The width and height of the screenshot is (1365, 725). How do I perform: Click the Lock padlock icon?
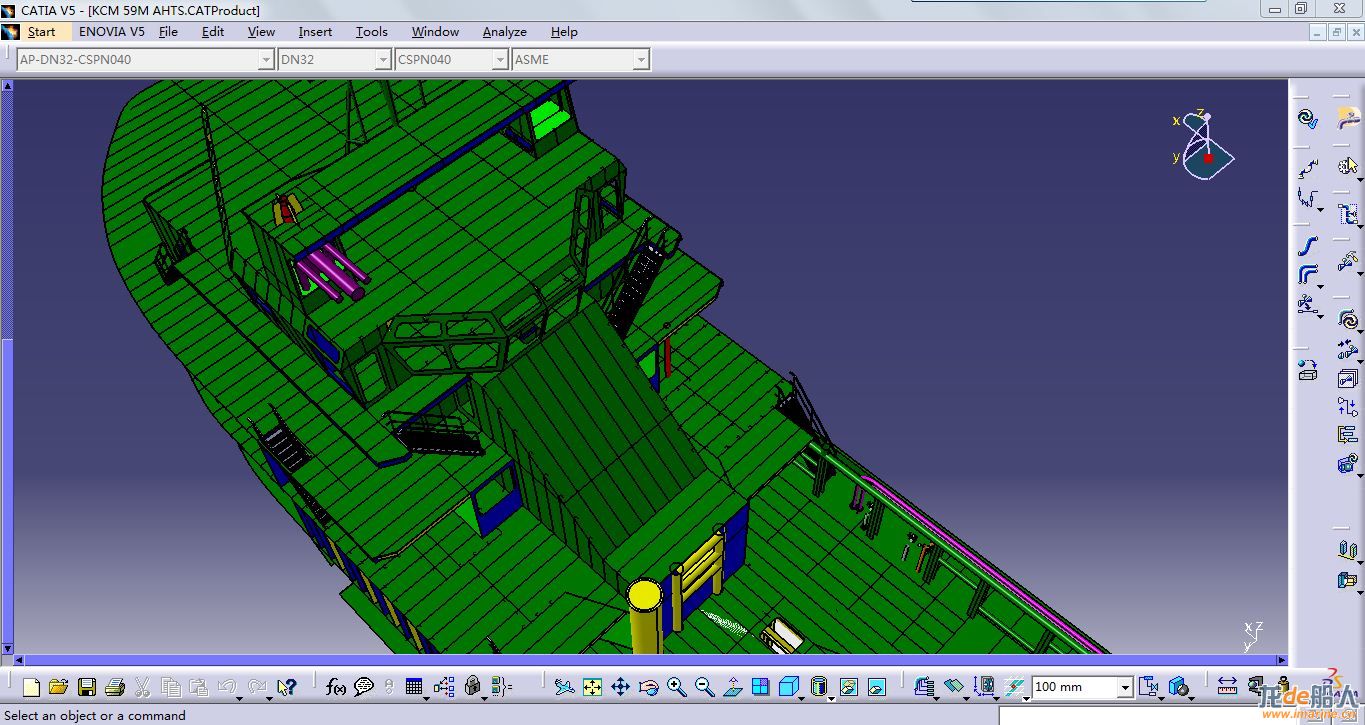pos(473,687)
